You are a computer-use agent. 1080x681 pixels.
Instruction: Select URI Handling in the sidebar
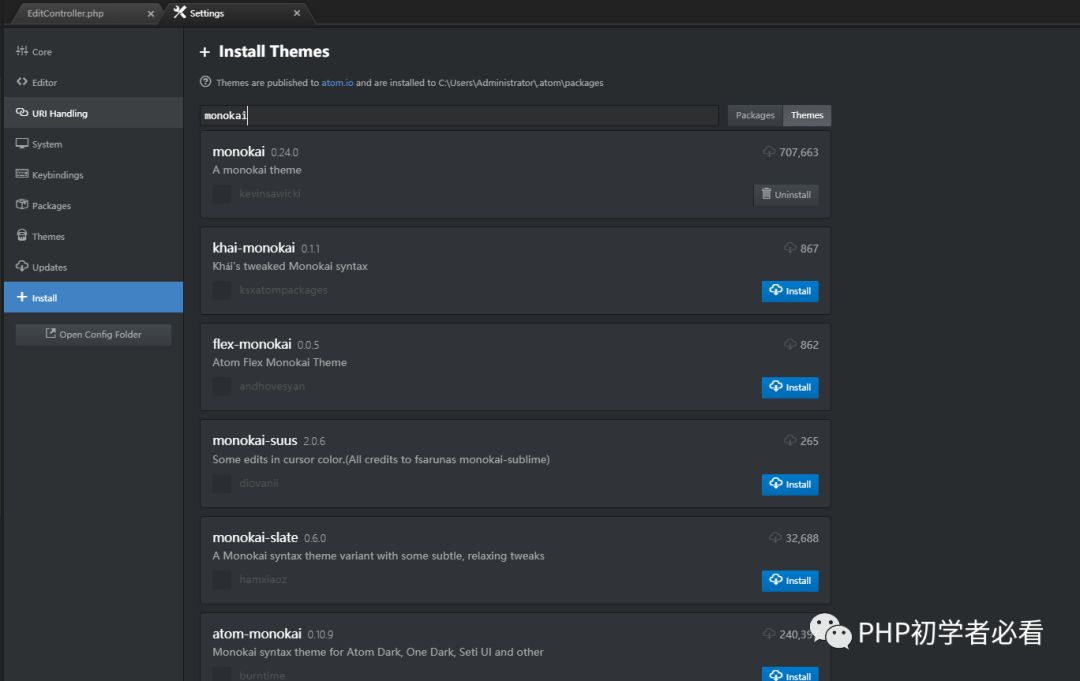tap(59, 114)
